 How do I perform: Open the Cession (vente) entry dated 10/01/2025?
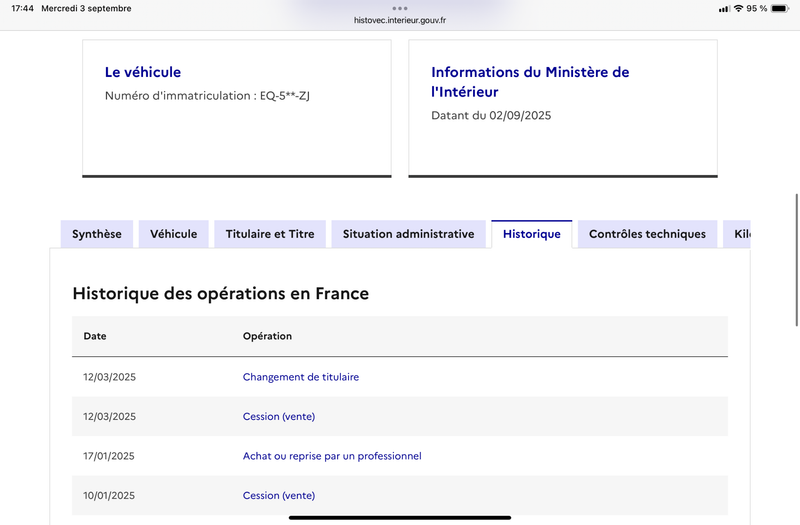point(279,495)
